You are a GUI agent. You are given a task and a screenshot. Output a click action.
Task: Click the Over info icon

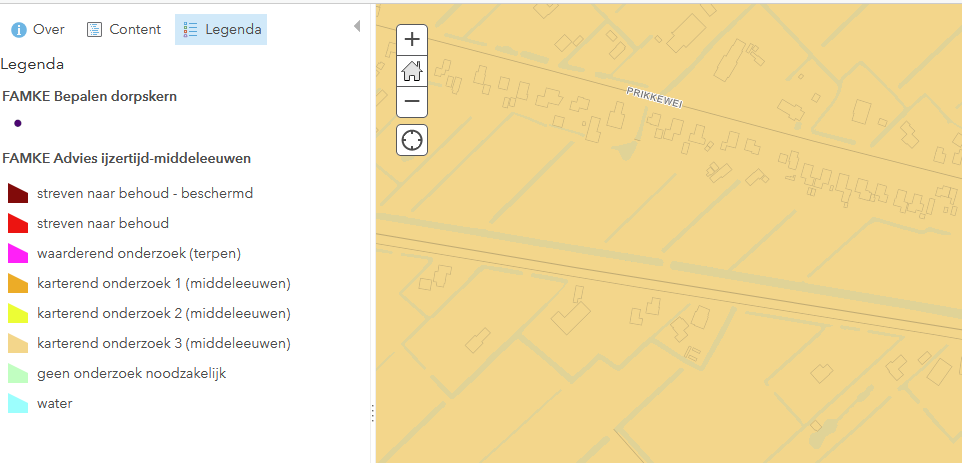point(19,29)
